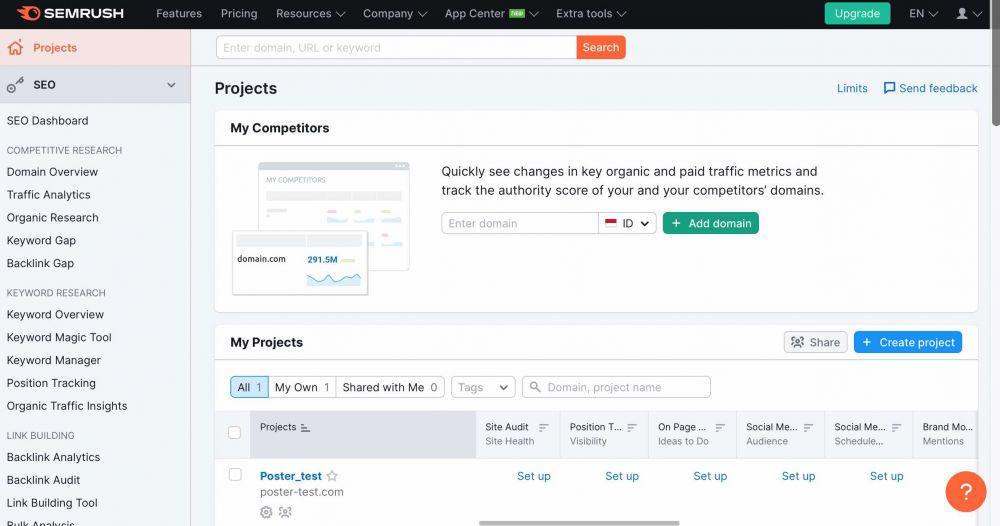
Task: Open Keyword Magic Tool in sidebar
Action: point(59,337)
